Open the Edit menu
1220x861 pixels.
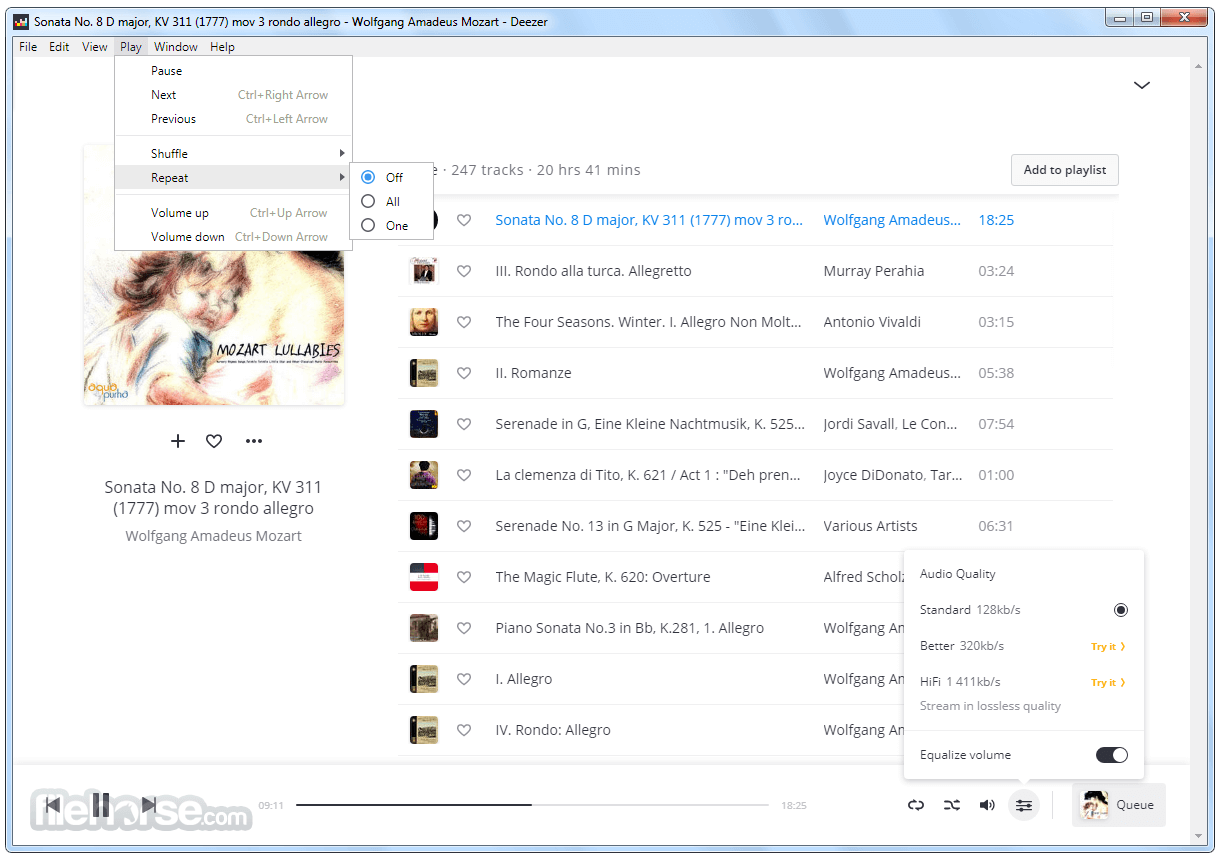pyautogui.click(x=60, y=47)
